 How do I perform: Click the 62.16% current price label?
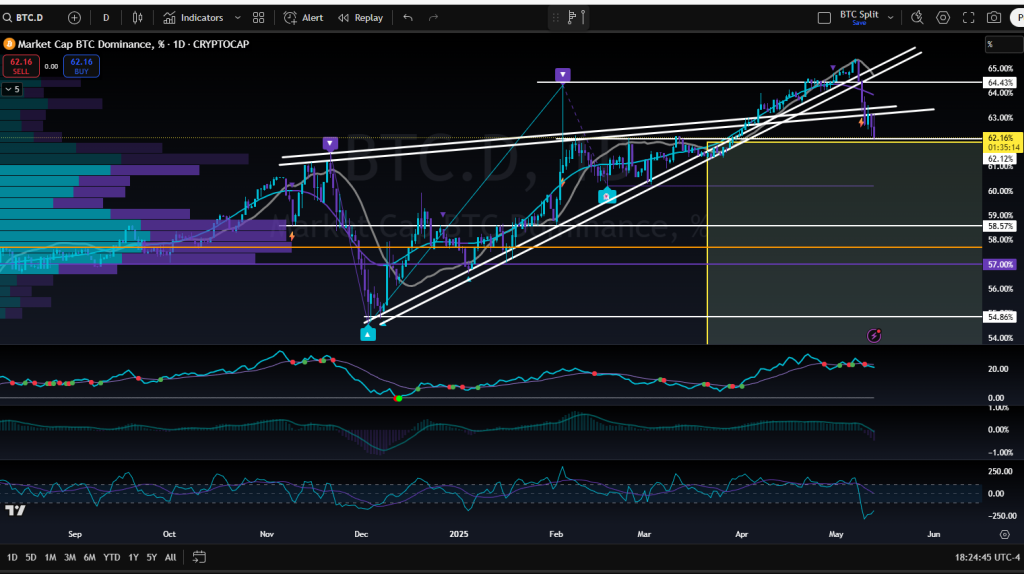1002,142
